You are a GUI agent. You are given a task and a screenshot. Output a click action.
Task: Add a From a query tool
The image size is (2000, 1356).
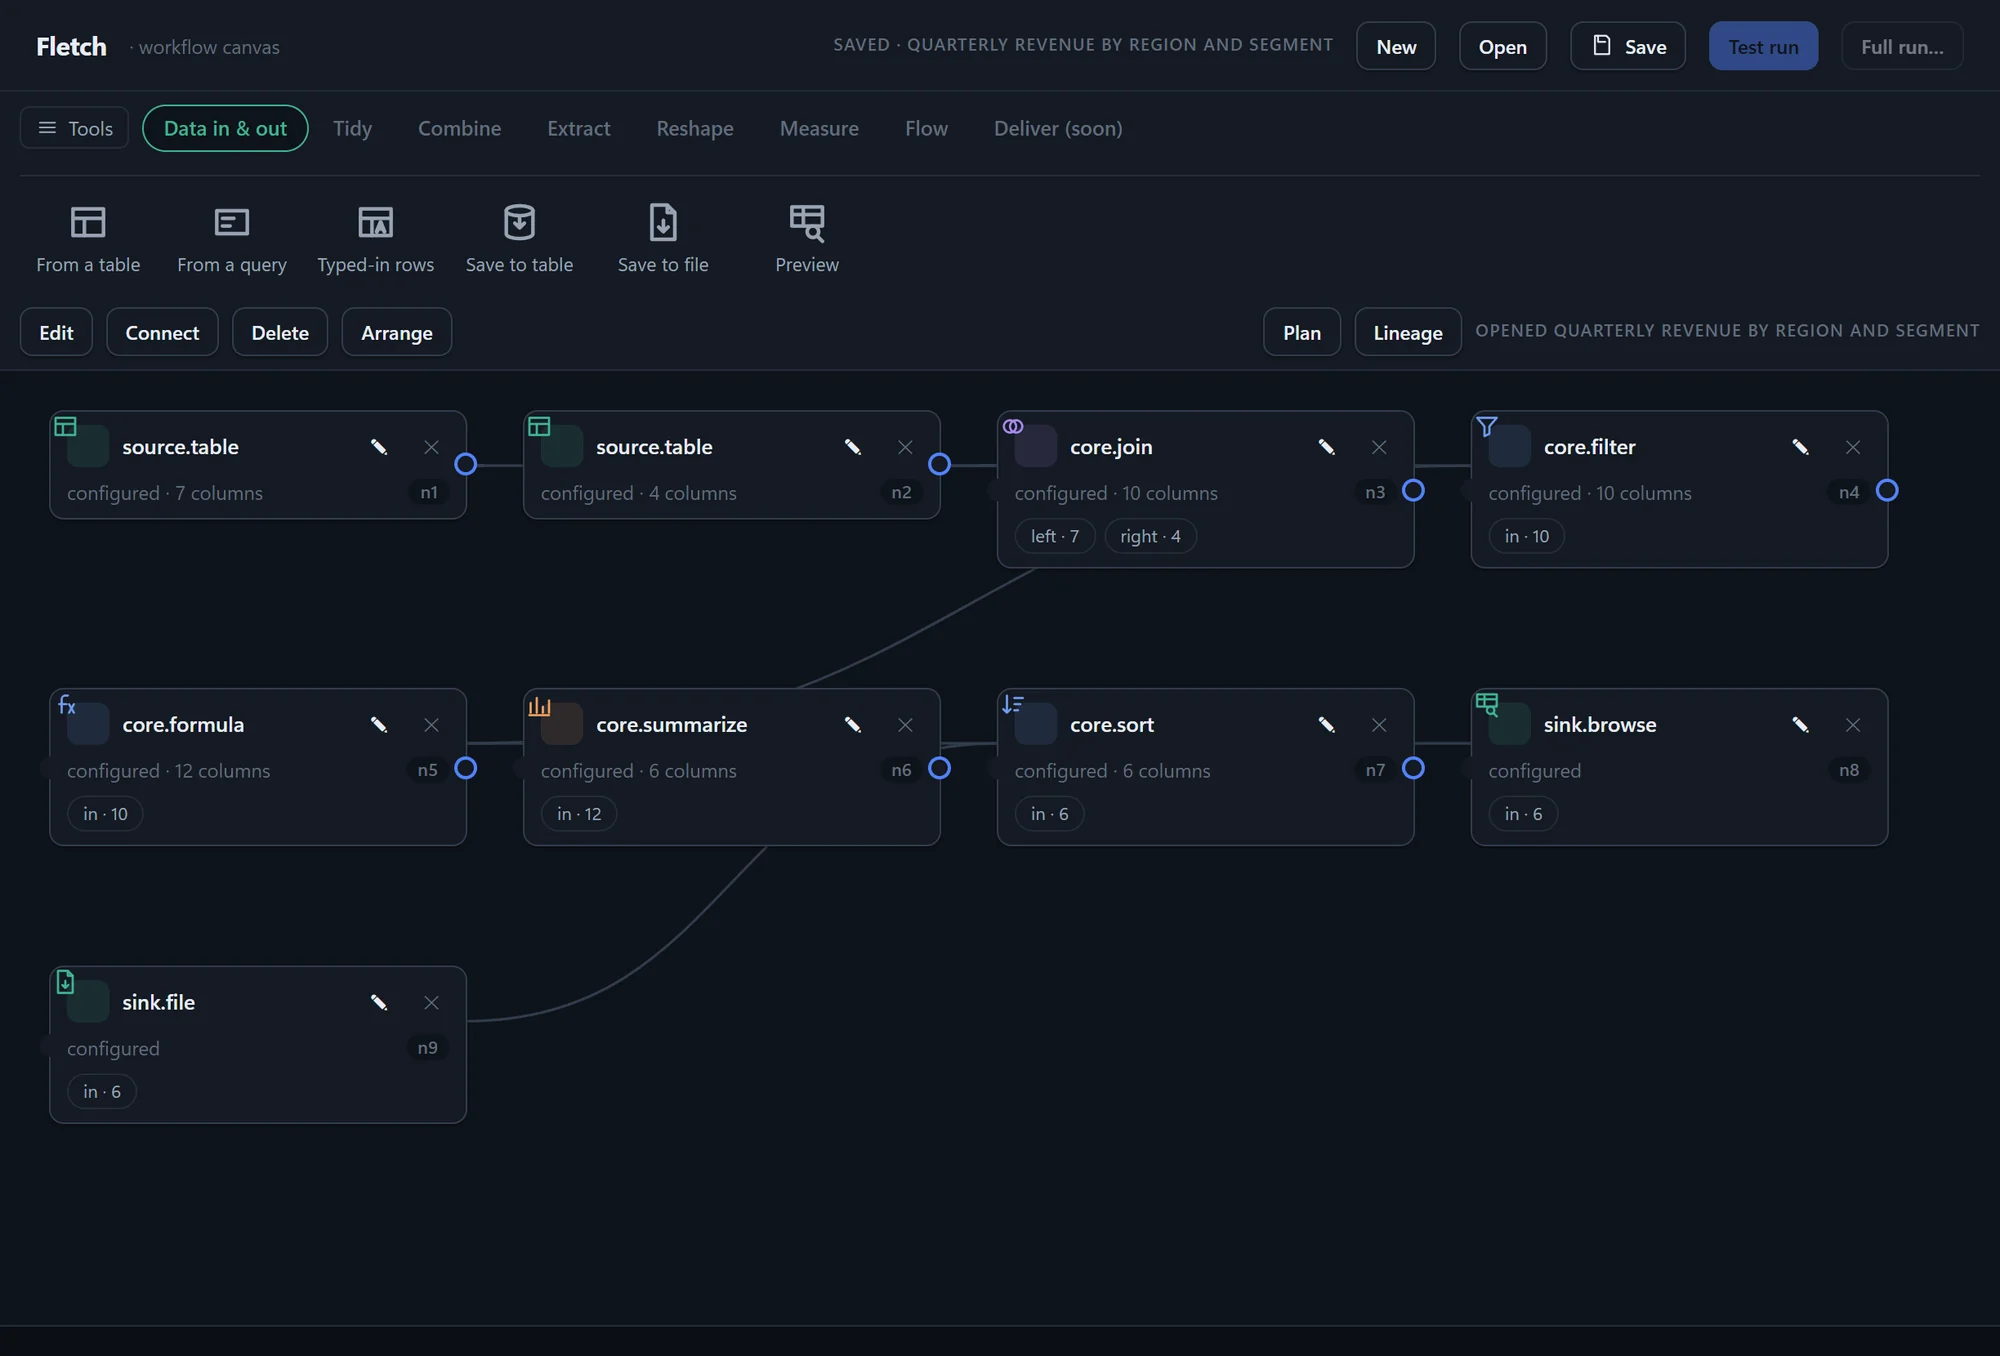pos(232,239)
